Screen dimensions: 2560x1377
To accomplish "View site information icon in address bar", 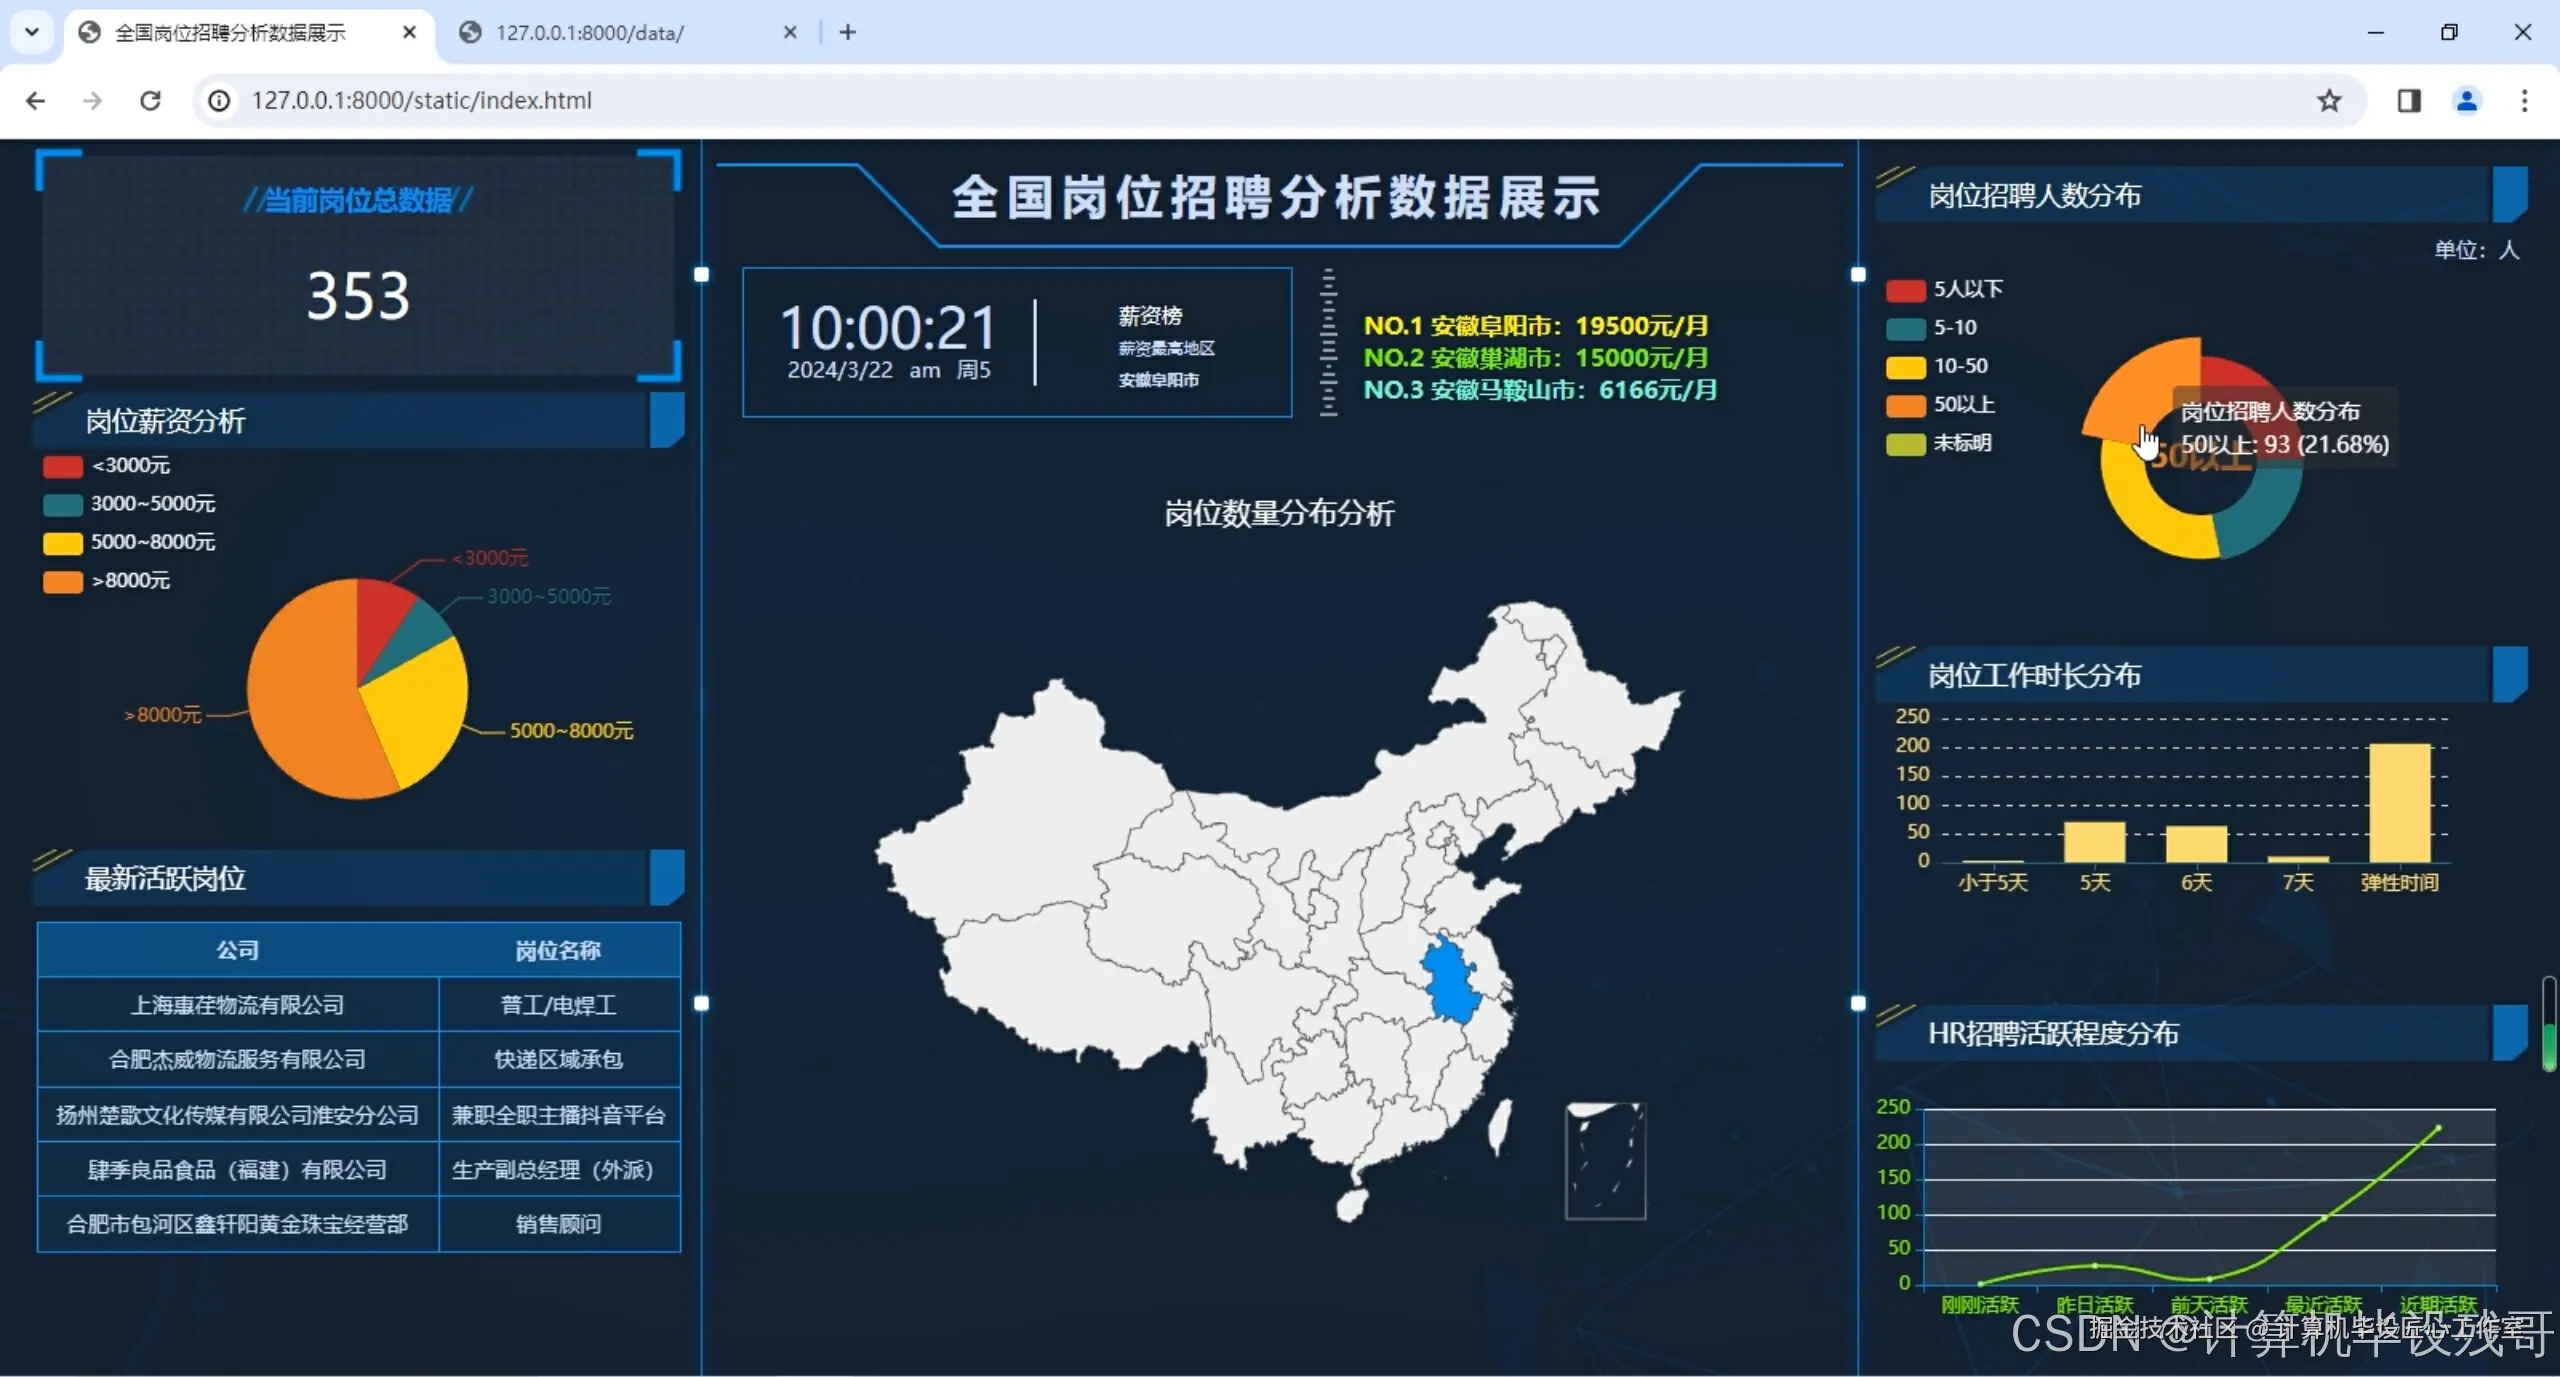I will pyautogui.click(x=219, y=100).
